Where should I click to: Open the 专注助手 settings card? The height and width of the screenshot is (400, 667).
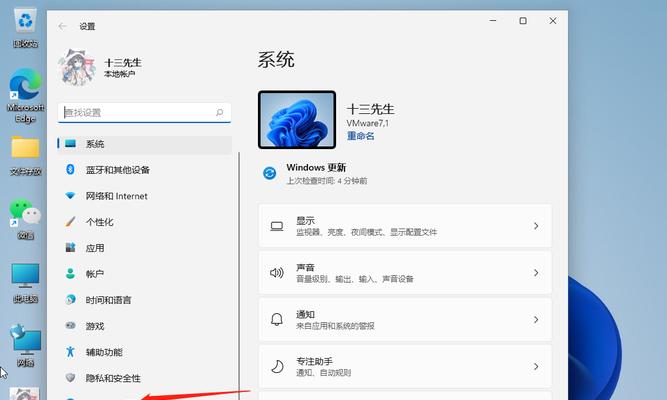pyautogui.click(x=405, y=366)
